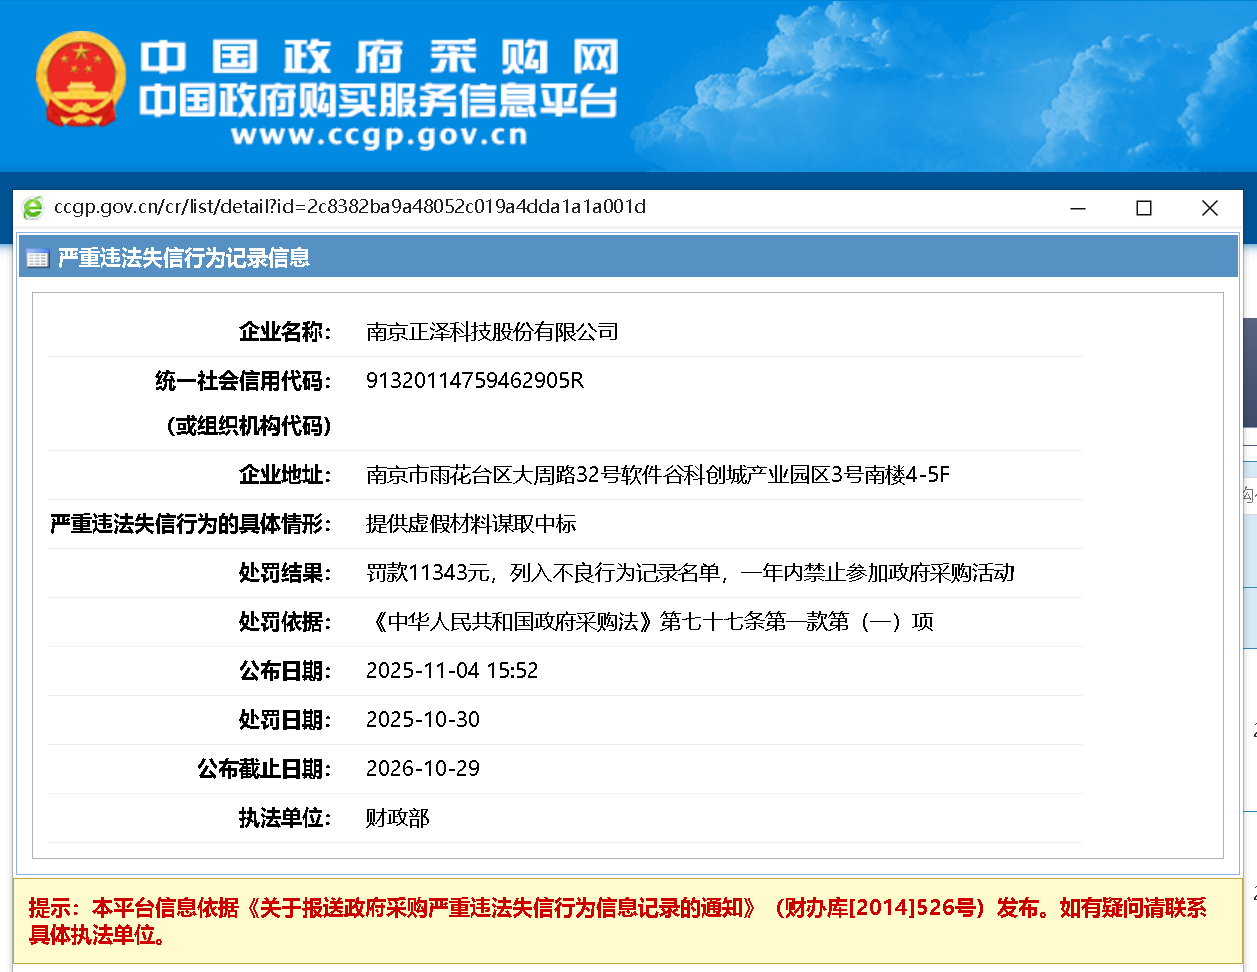Click the publish date 2025-11-04 15:52
The width and height of the screenshot is (1257, 972).
[452, 671]
